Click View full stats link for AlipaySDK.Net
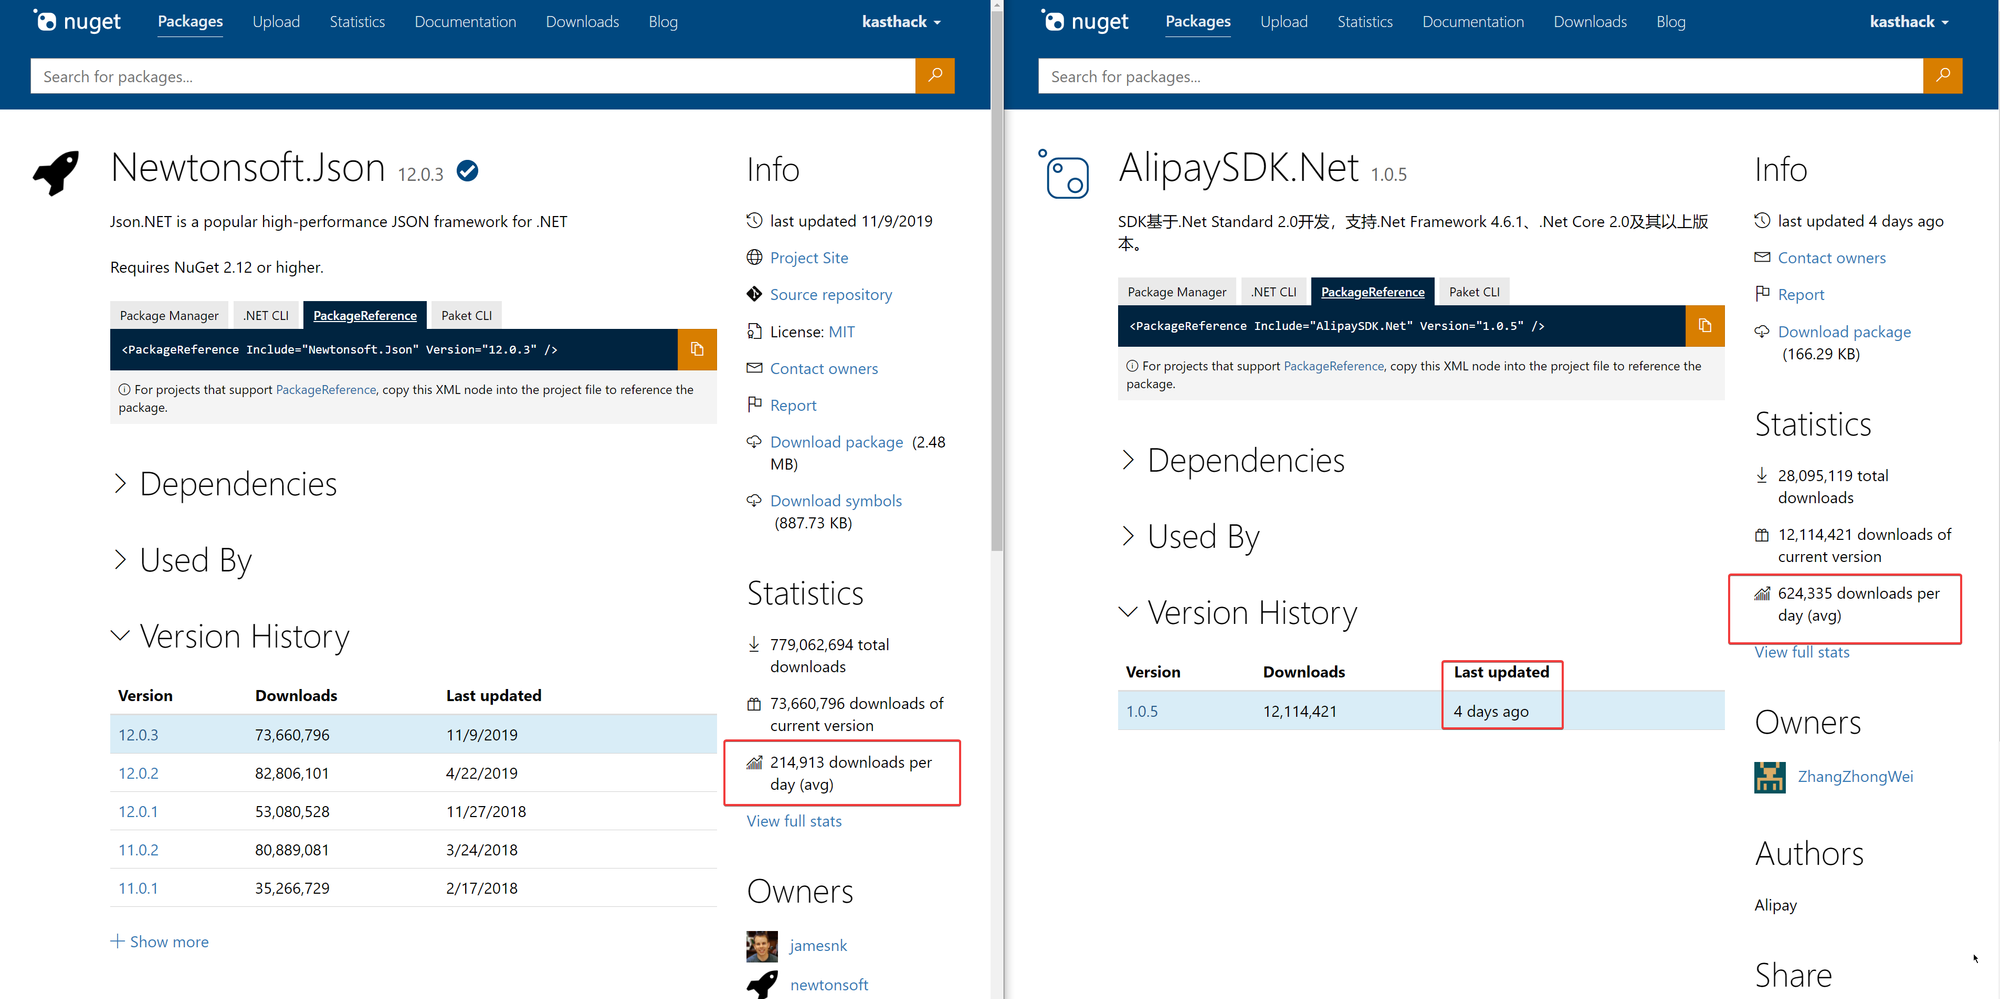2000x999 pixels. (x=1802, y=652)
